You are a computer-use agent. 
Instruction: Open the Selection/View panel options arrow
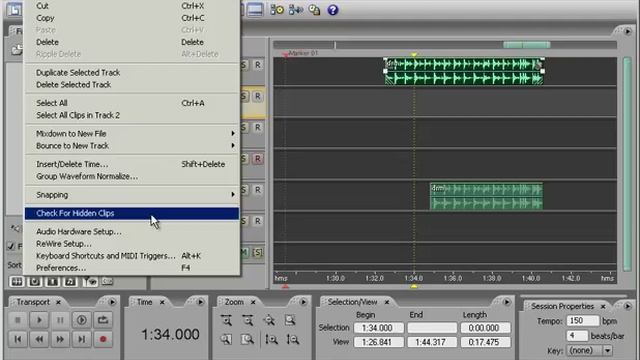click(x=507, y=302)
